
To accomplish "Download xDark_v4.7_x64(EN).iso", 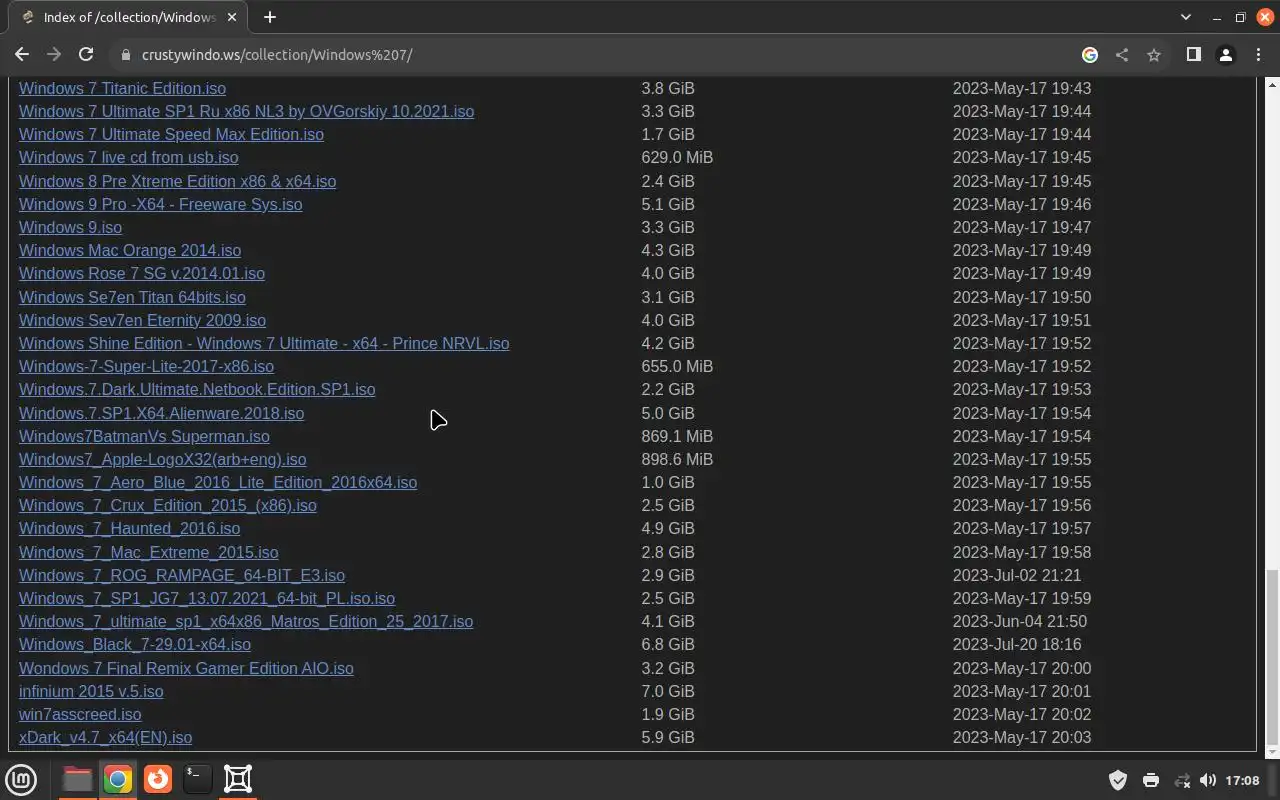I will tap(105, 737).
